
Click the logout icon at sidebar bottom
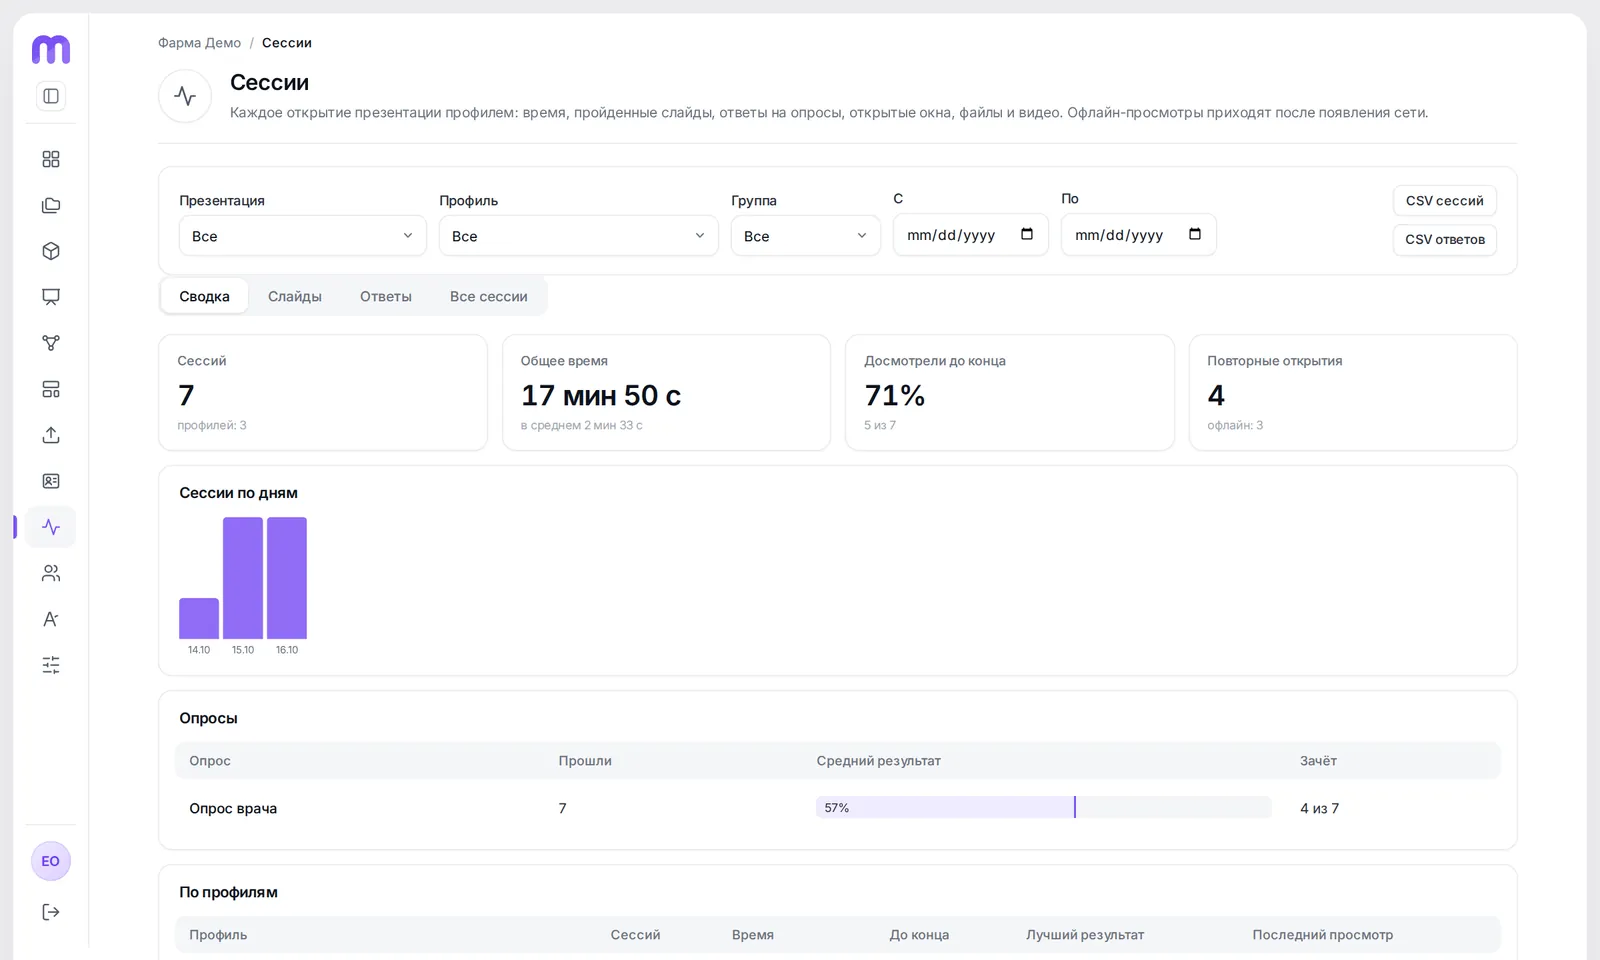[51, 912]
